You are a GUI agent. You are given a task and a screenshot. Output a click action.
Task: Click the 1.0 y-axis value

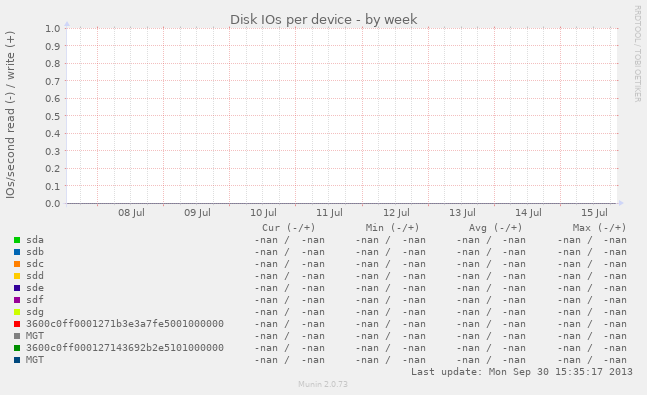click(53, 28)
